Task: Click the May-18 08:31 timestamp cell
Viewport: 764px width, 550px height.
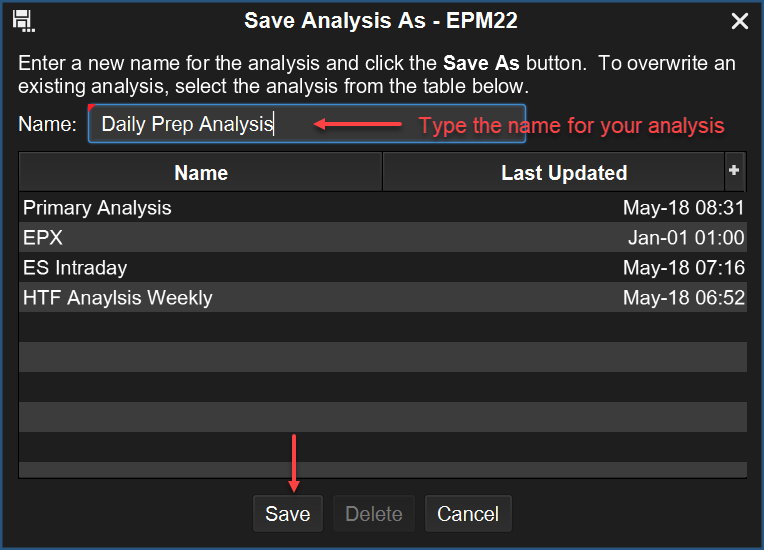Action: (683, 208)
